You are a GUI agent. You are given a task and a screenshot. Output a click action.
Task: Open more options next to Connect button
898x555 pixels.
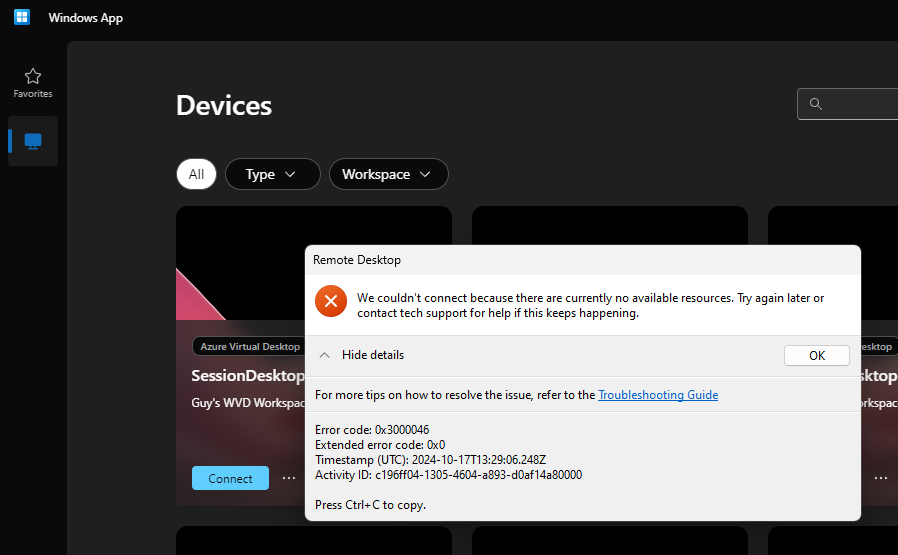(289, 478)
